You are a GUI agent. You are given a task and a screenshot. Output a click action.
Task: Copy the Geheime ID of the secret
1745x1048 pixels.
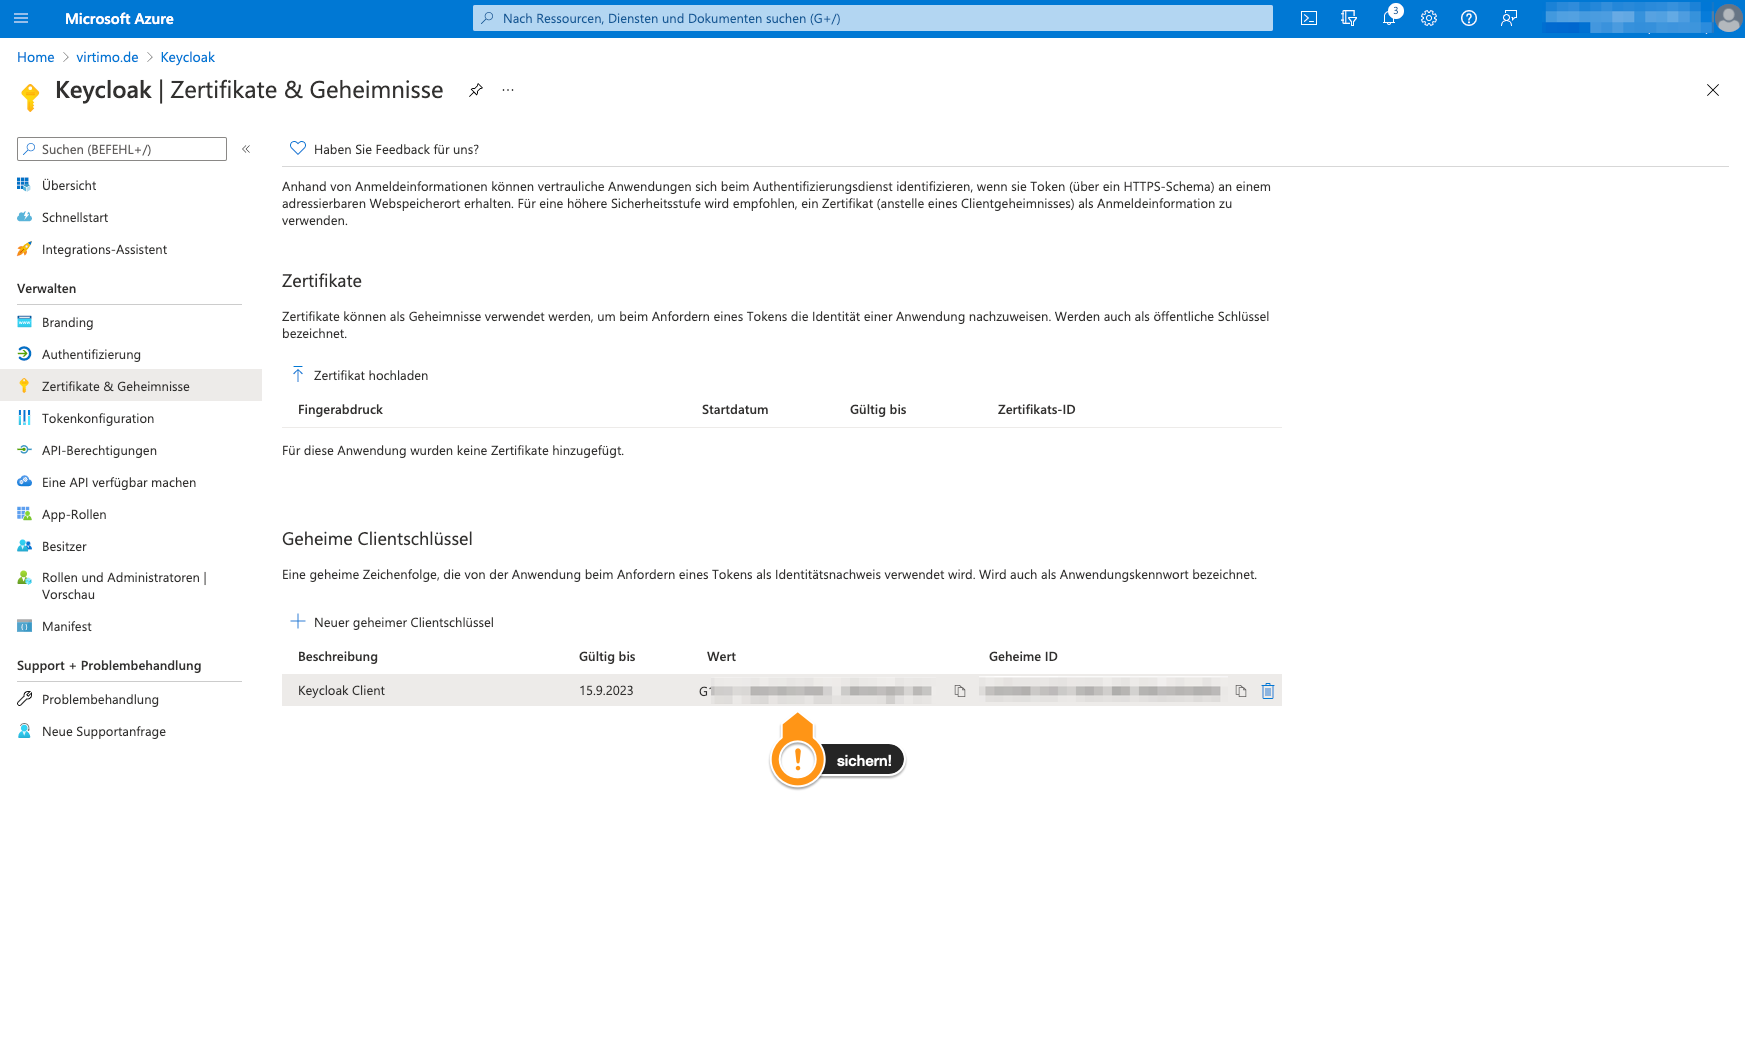pyautogui.click(x=1239, y=690)
